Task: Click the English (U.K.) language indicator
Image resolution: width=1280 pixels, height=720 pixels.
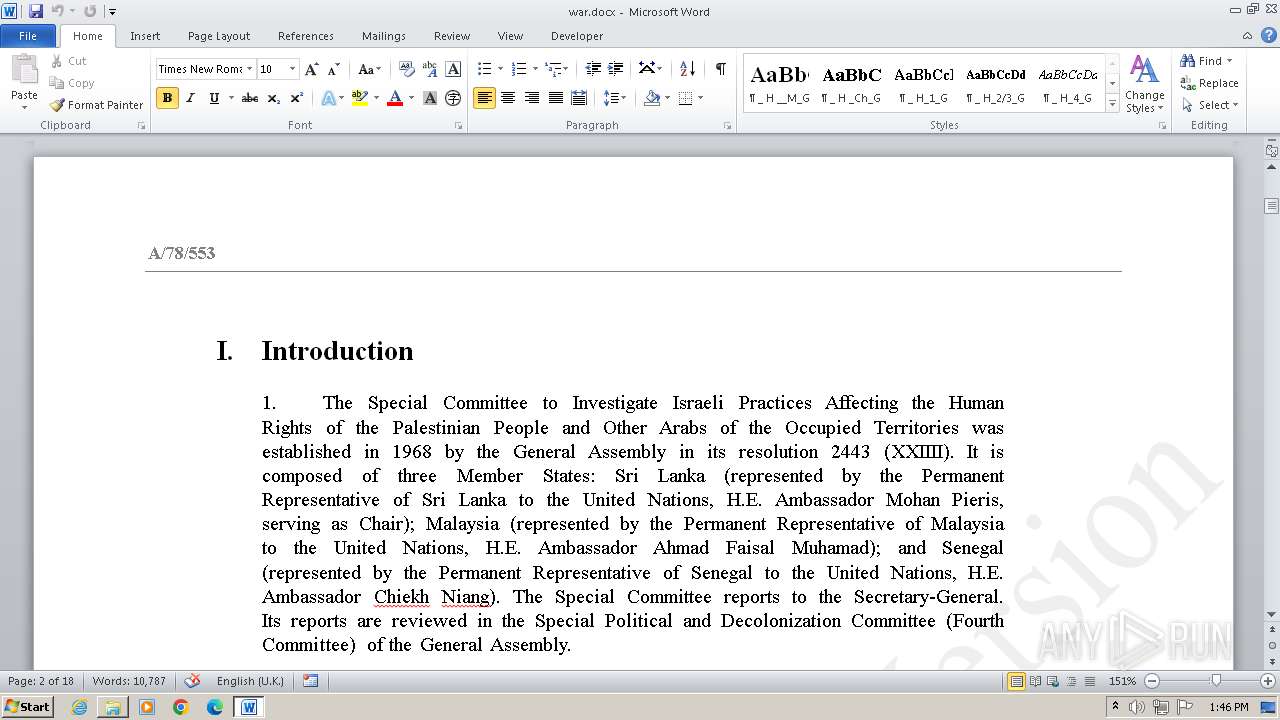Action: coord(250,681)
